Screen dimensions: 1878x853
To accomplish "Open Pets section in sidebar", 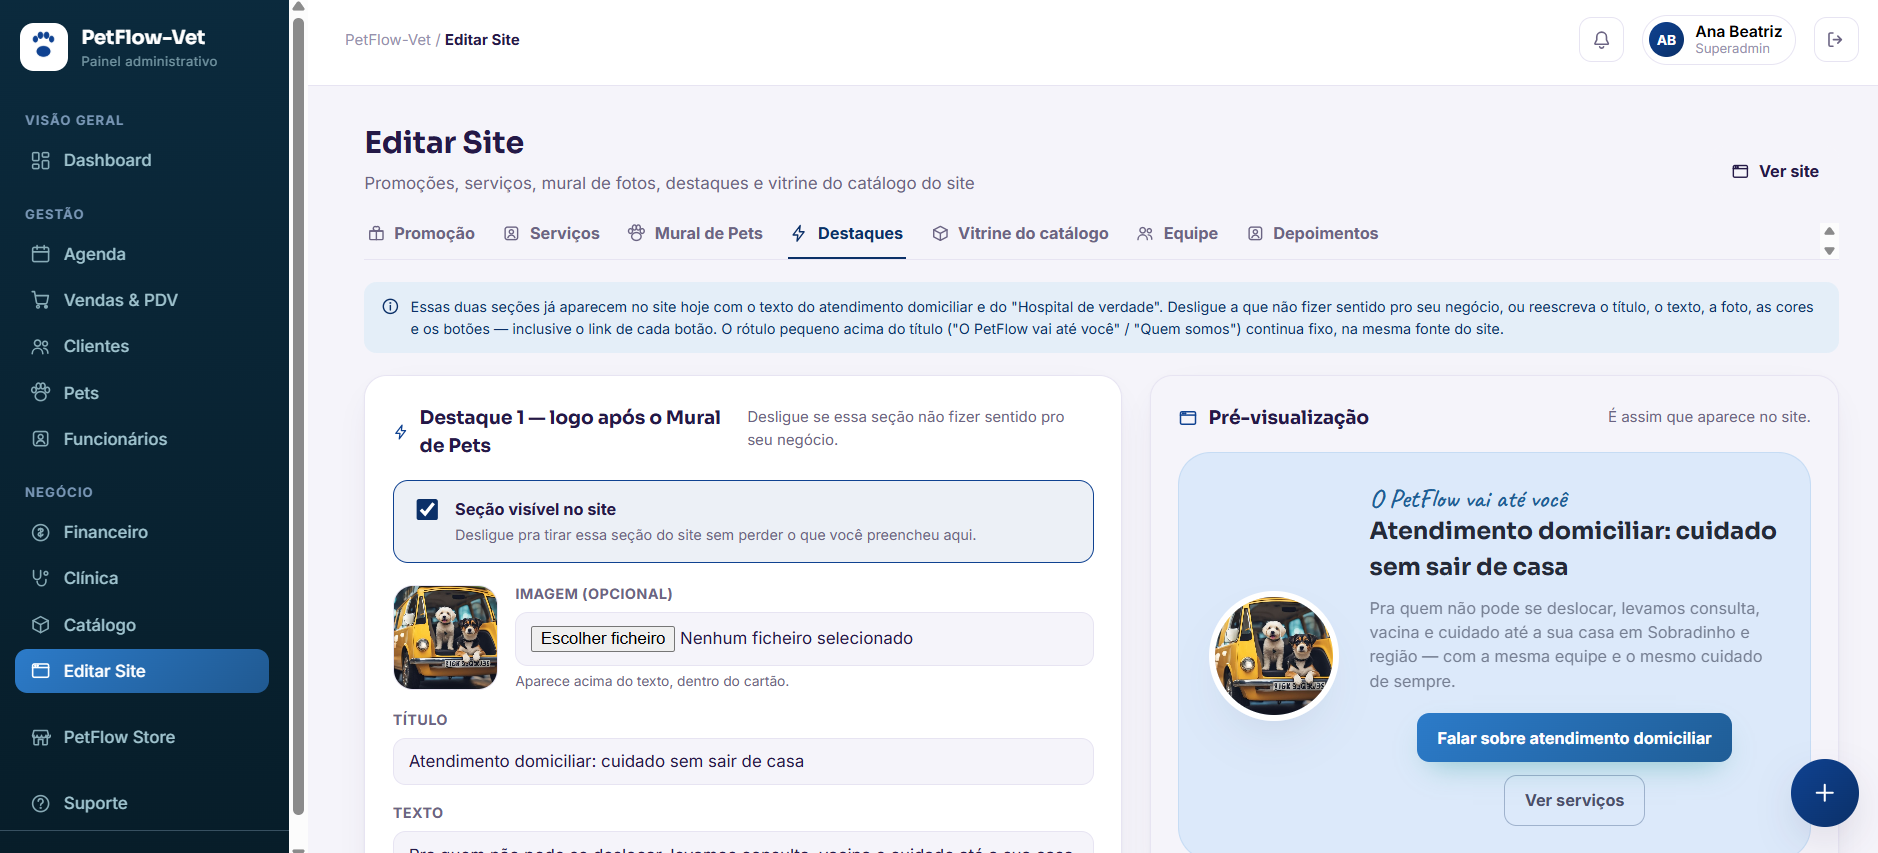I will [x=142, y=393].
